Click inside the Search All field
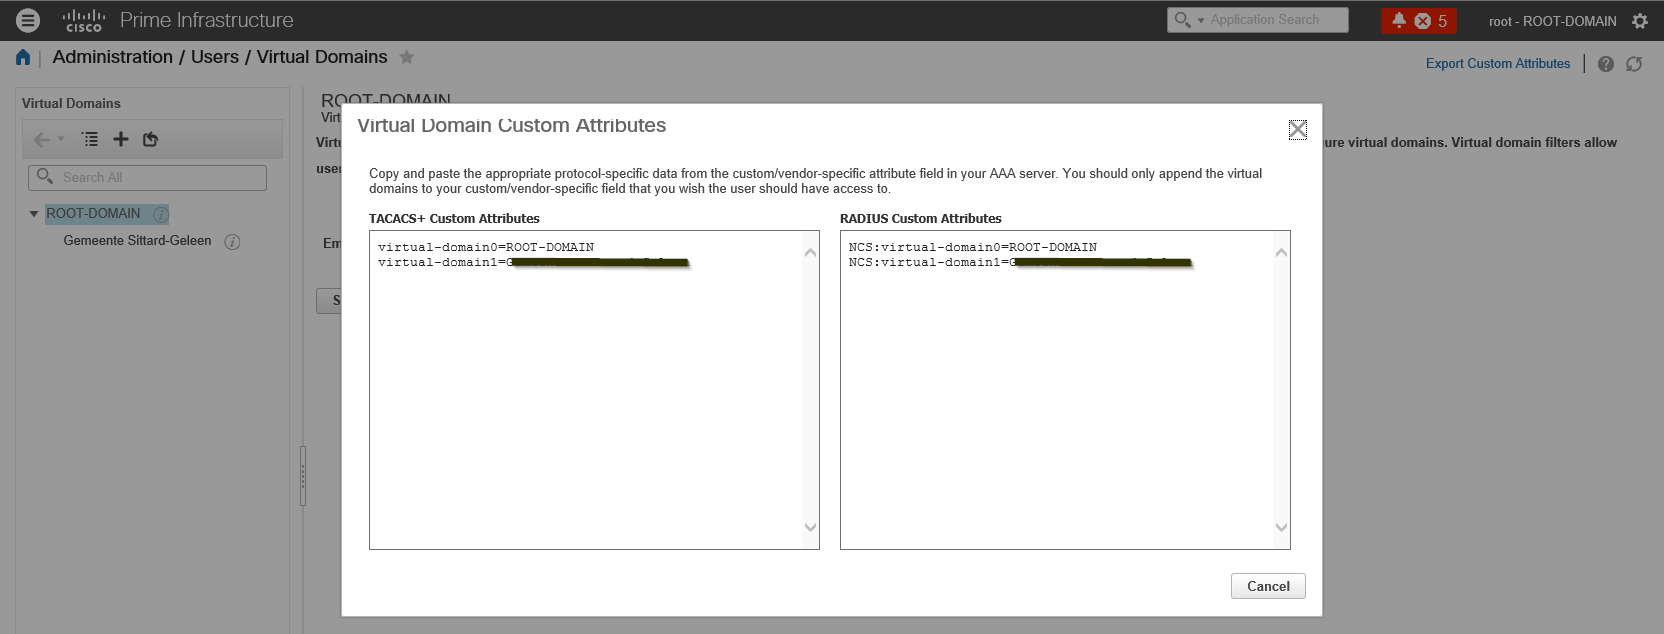 click(147, 177)
